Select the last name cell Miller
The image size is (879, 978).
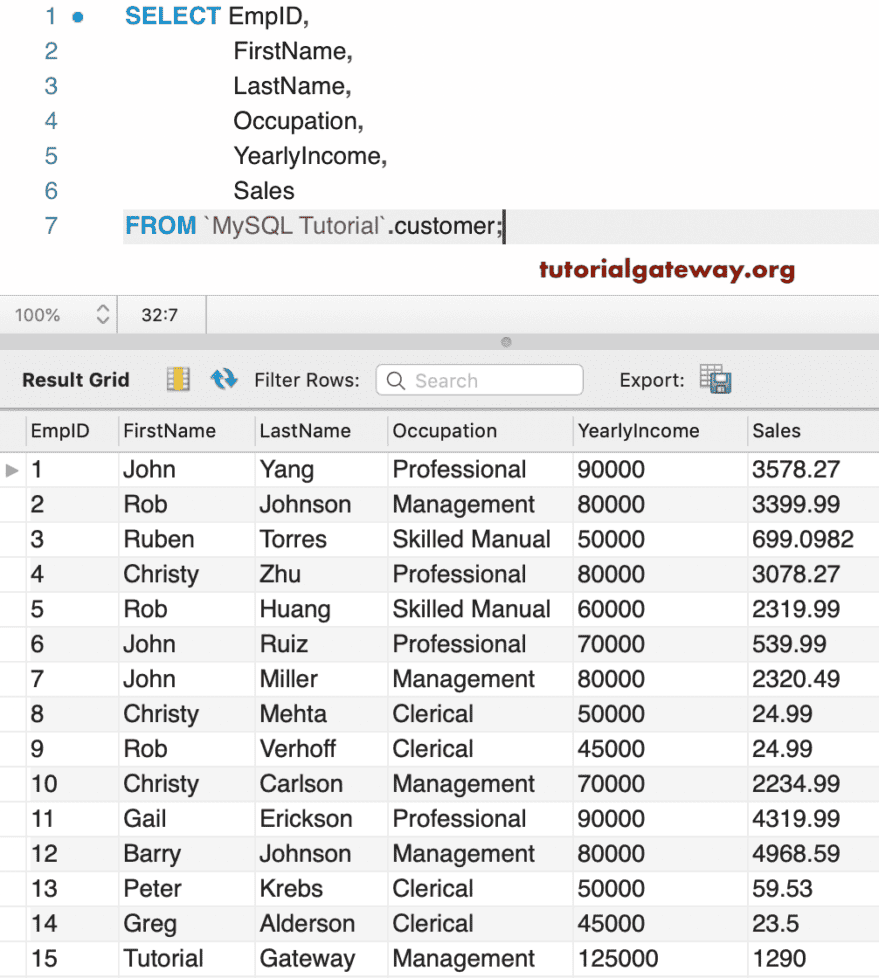click(321, 679)
